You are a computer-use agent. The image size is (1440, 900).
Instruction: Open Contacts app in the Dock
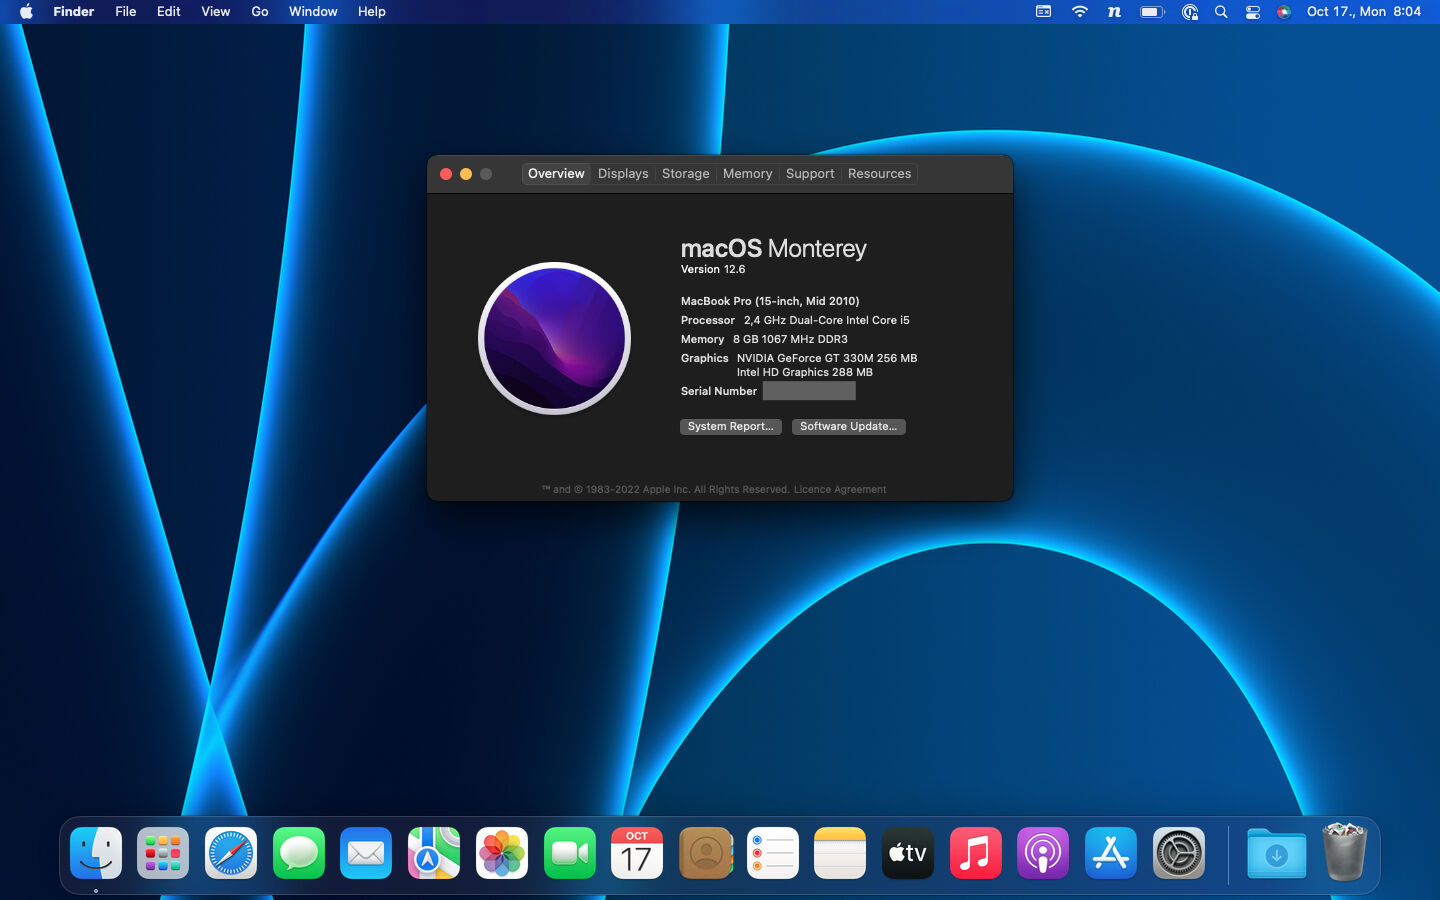pyautogui.click(x=705, y=853)
